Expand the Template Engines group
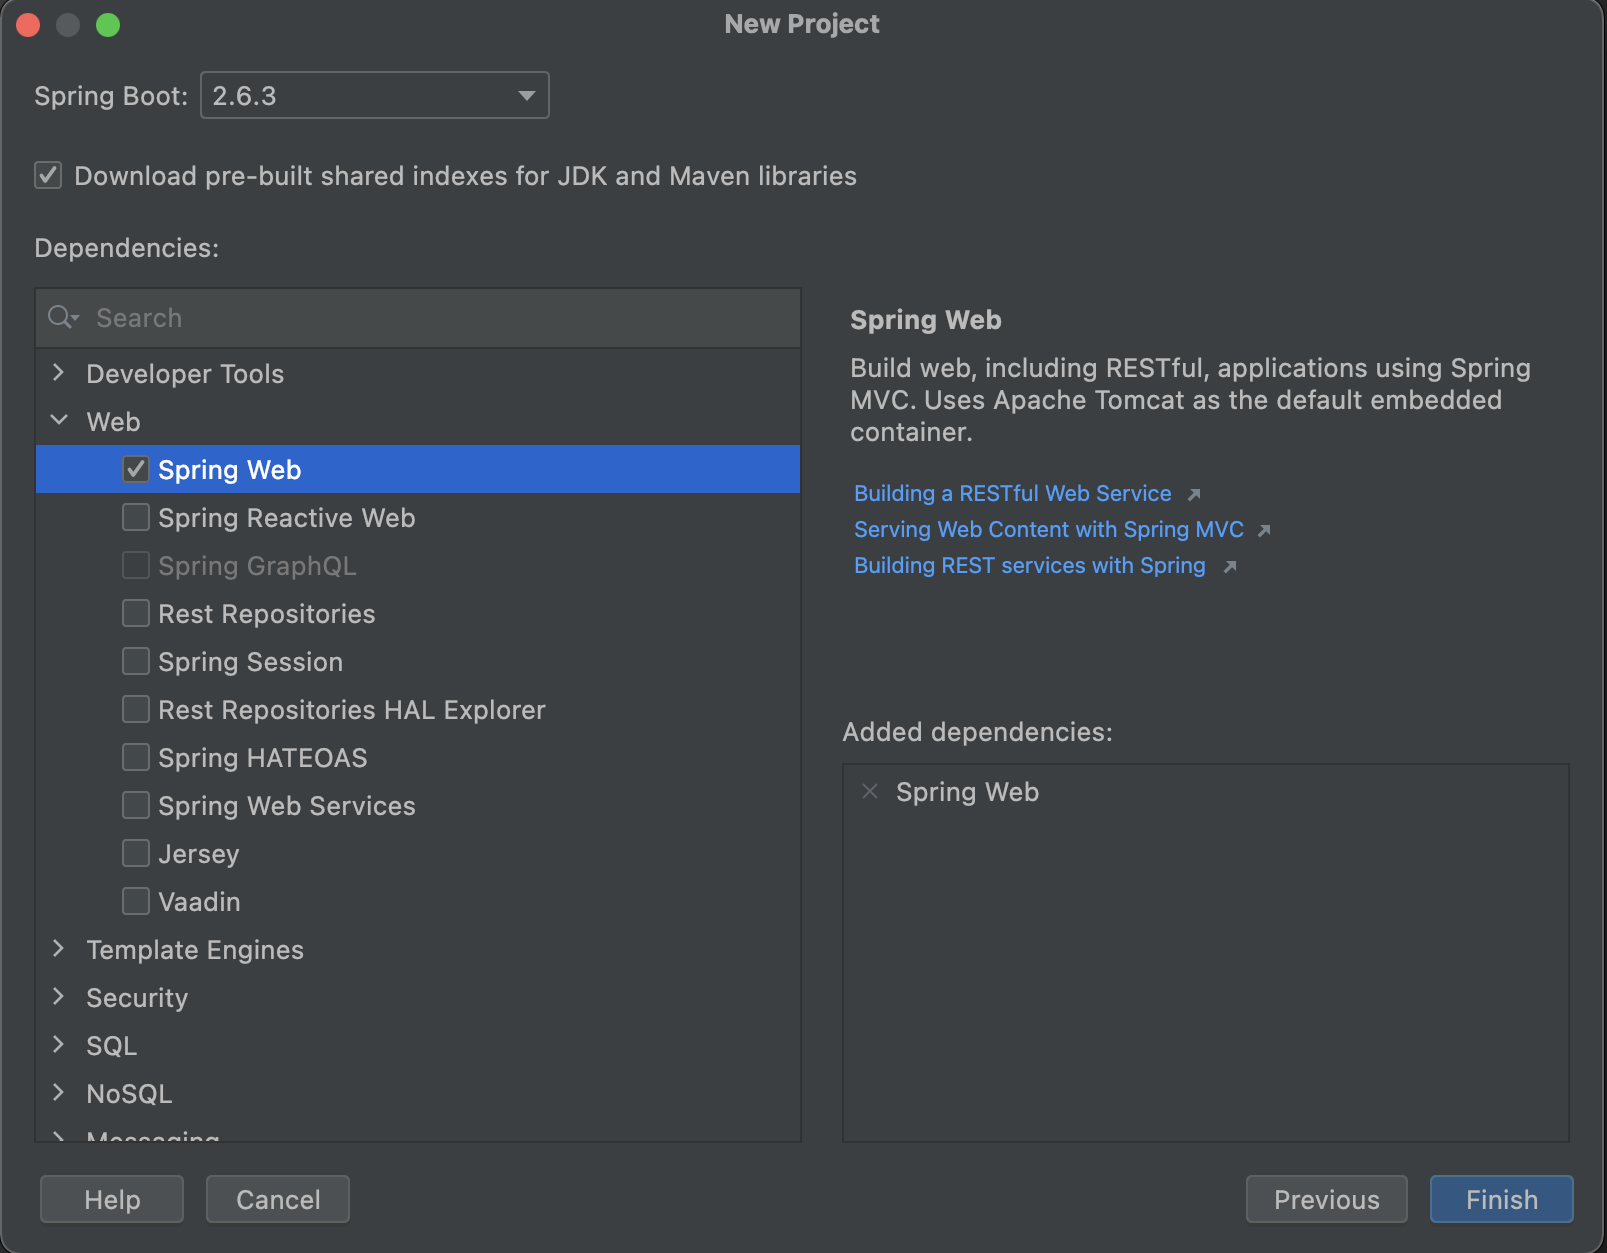 coord(58,949)
